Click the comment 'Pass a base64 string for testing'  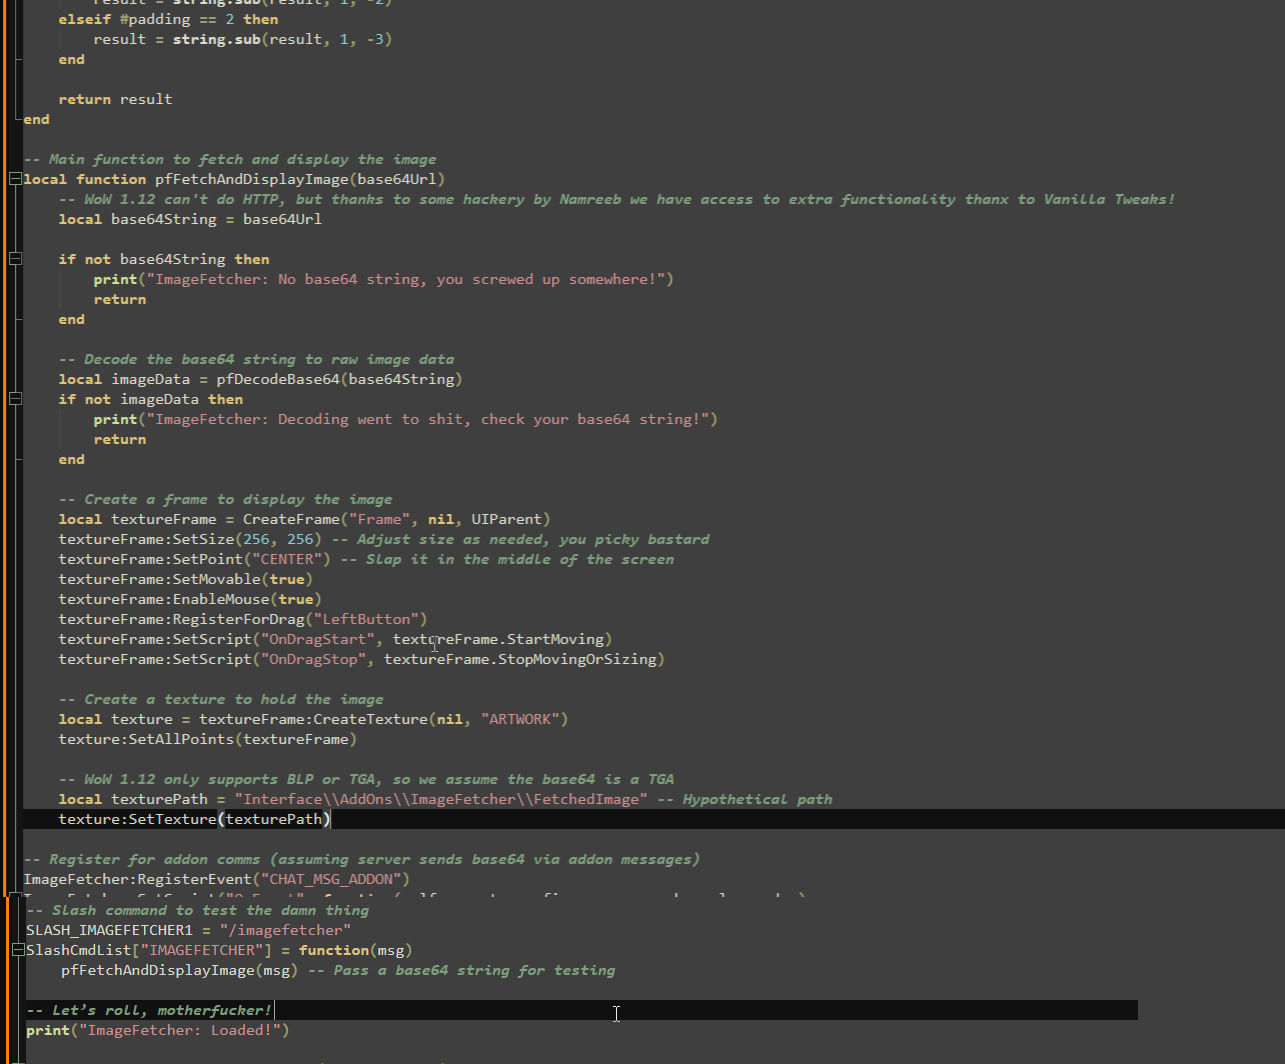pos(461,970)
